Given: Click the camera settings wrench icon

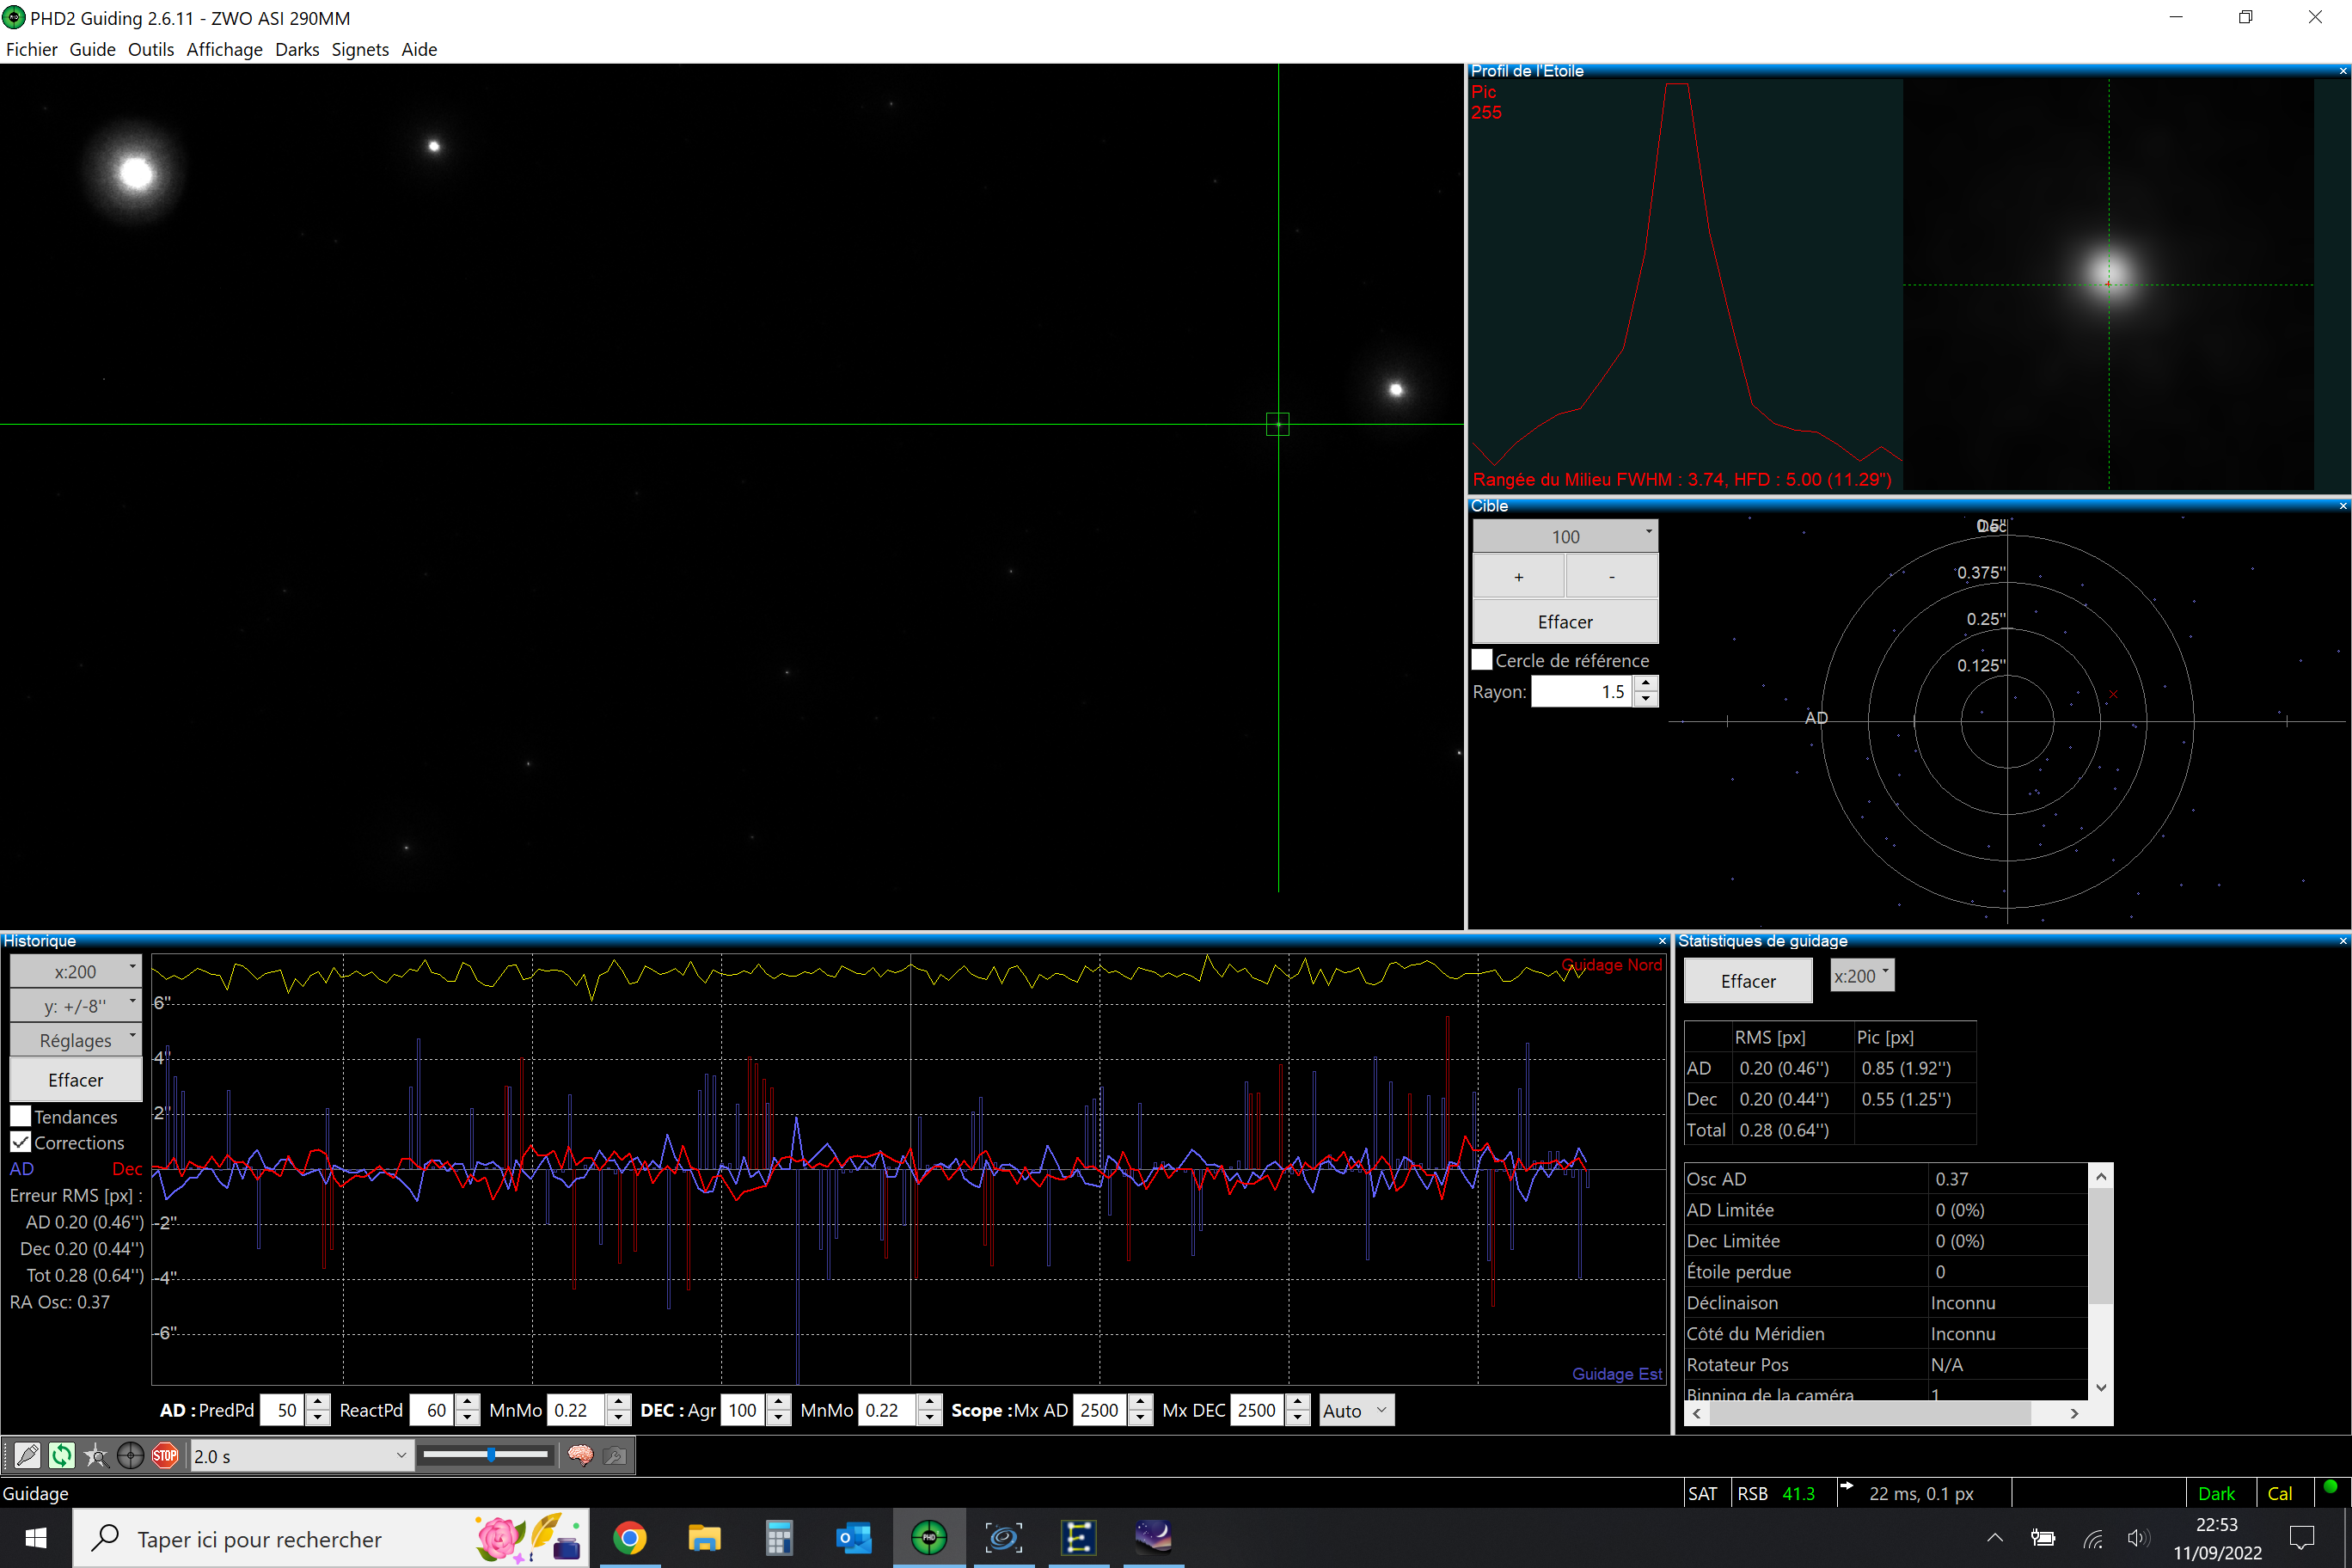Looking at the screenshot, I should [615, 1456].
